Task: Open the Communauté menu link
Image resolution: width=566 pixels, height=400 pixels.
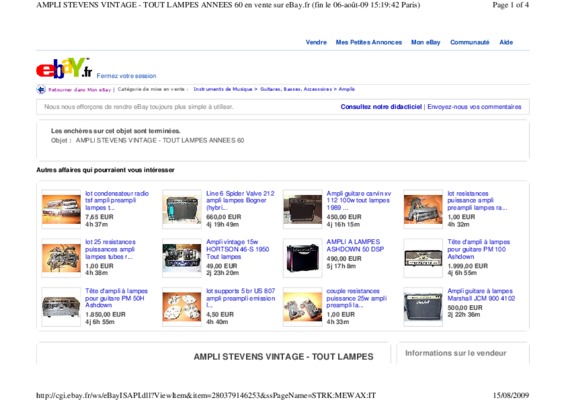Action: 469,42
